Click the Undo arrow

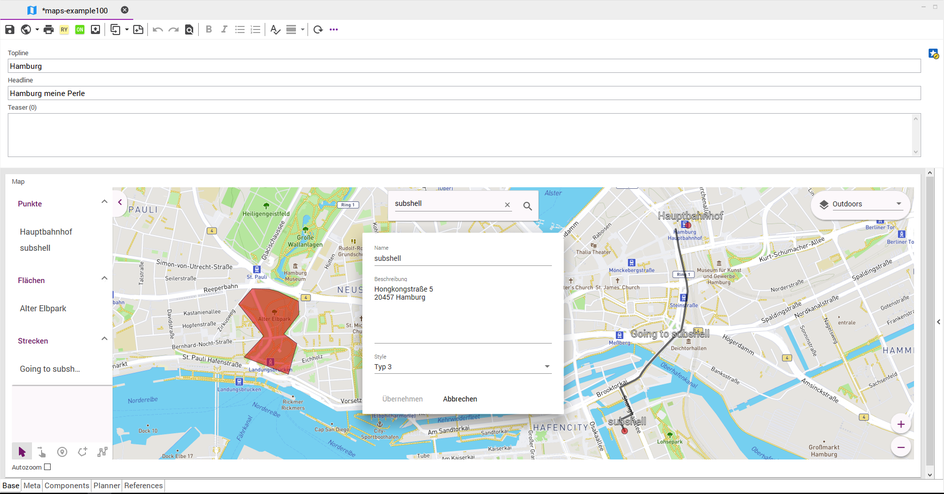click(158, 29)
